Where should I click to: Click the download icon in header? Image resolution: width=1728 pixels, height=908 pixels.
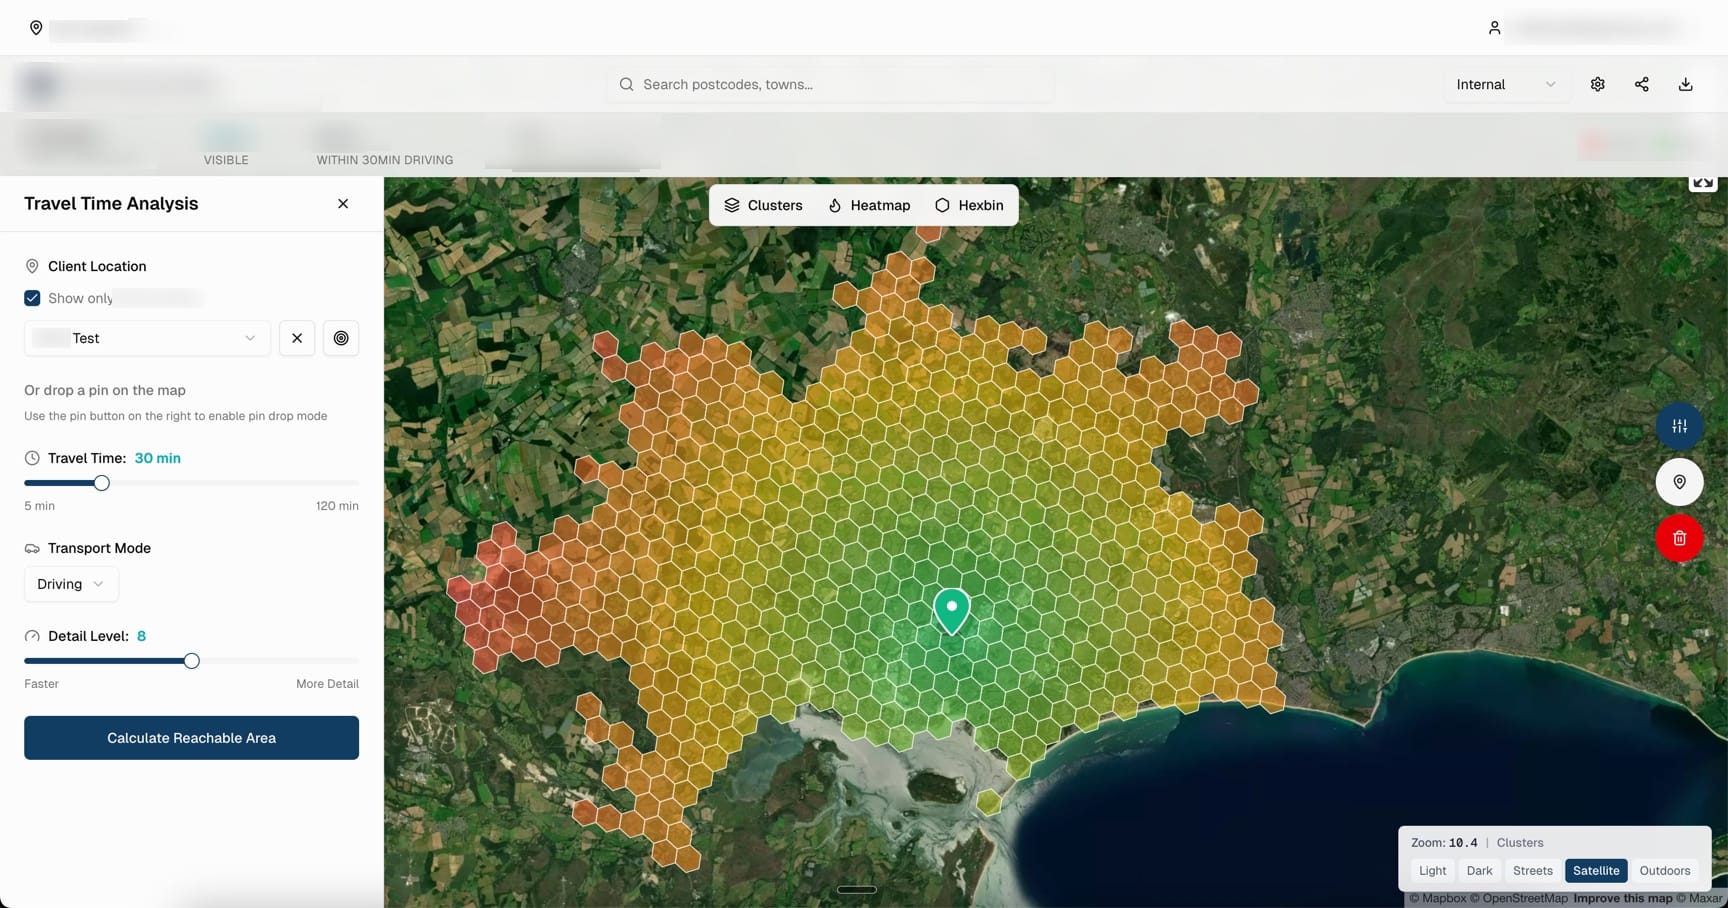(x=1685, y=84)
